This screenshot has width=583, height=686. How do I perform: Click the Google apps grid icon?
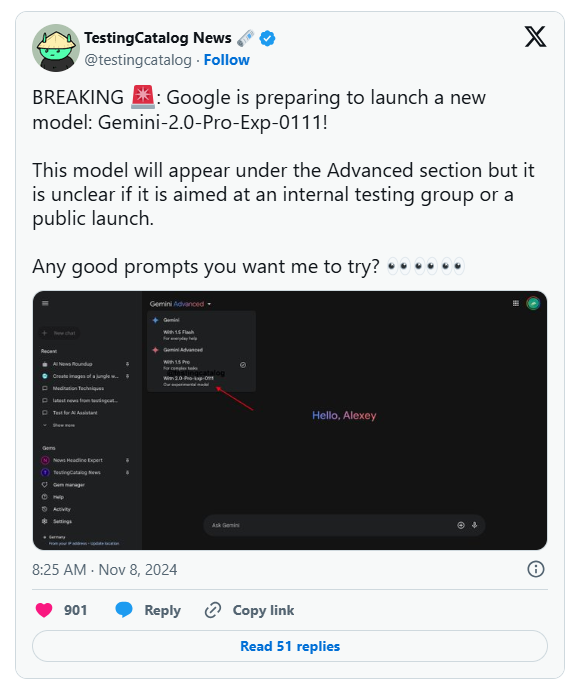[516, 303]
